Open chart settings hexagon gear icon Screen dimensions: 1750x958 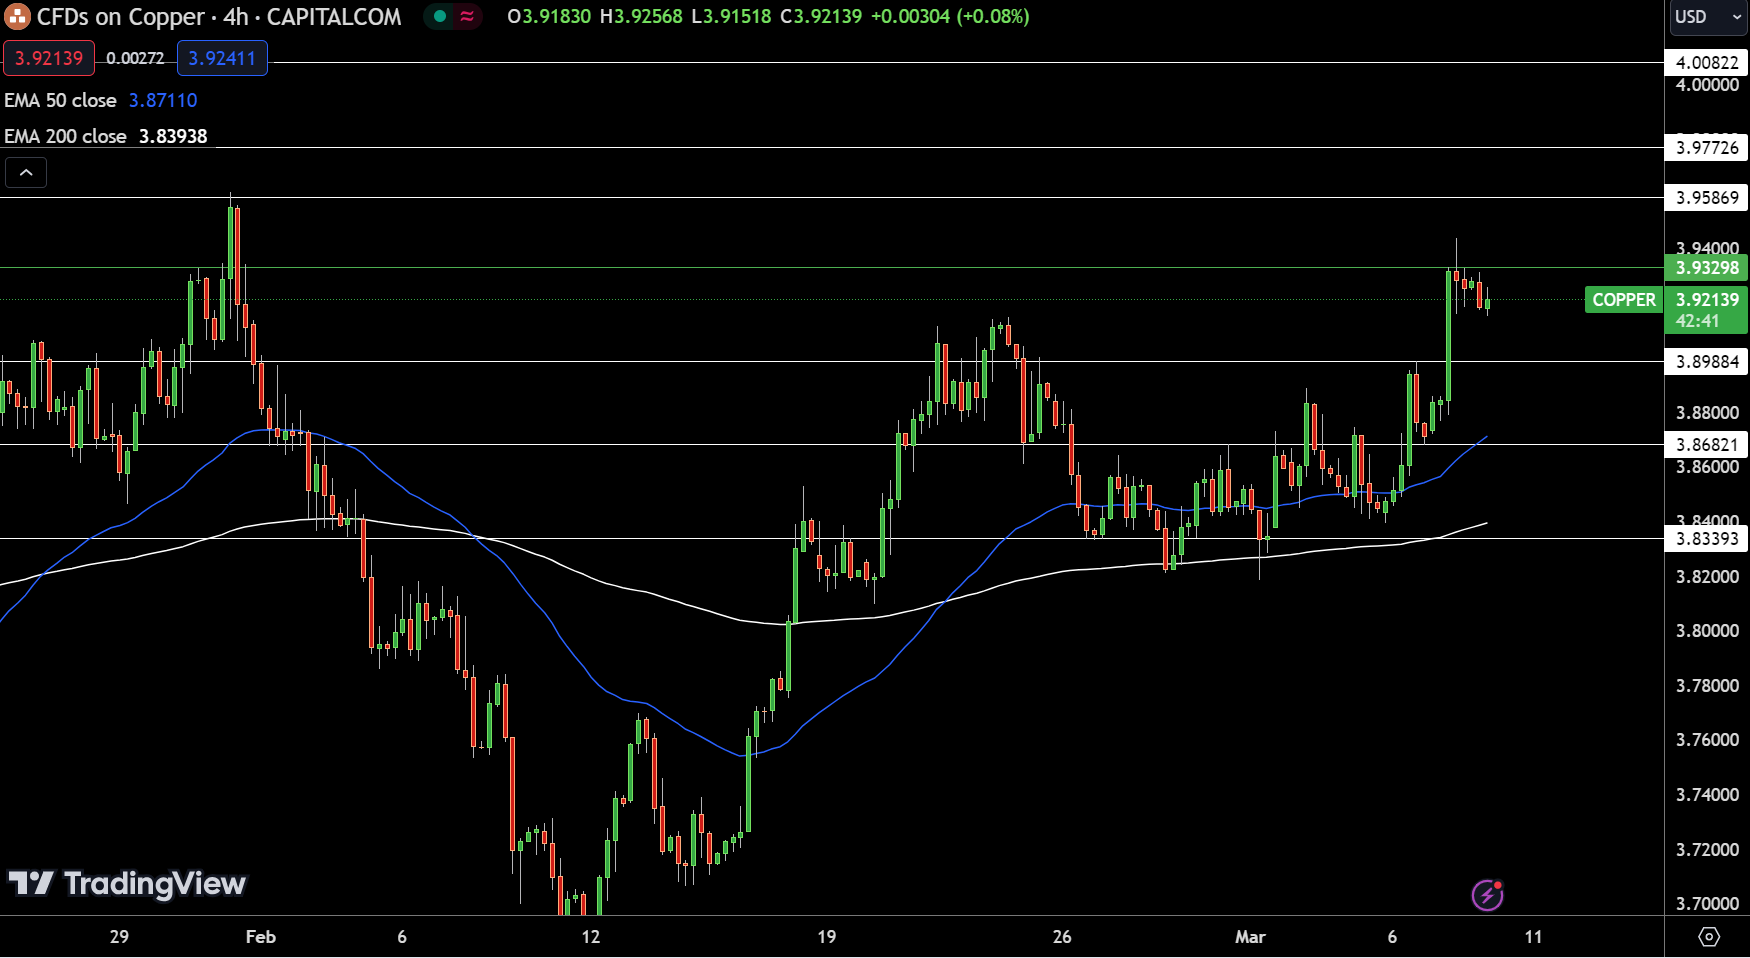(x=1709, y=937)
